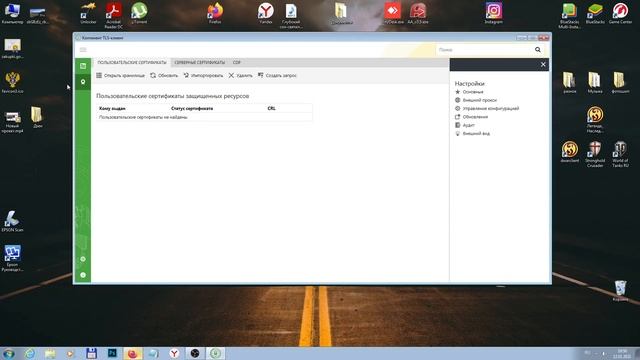The height and width of the screenshot is (360, 640).
Task: Select the Instagram desktop icon
Action: 493,13
